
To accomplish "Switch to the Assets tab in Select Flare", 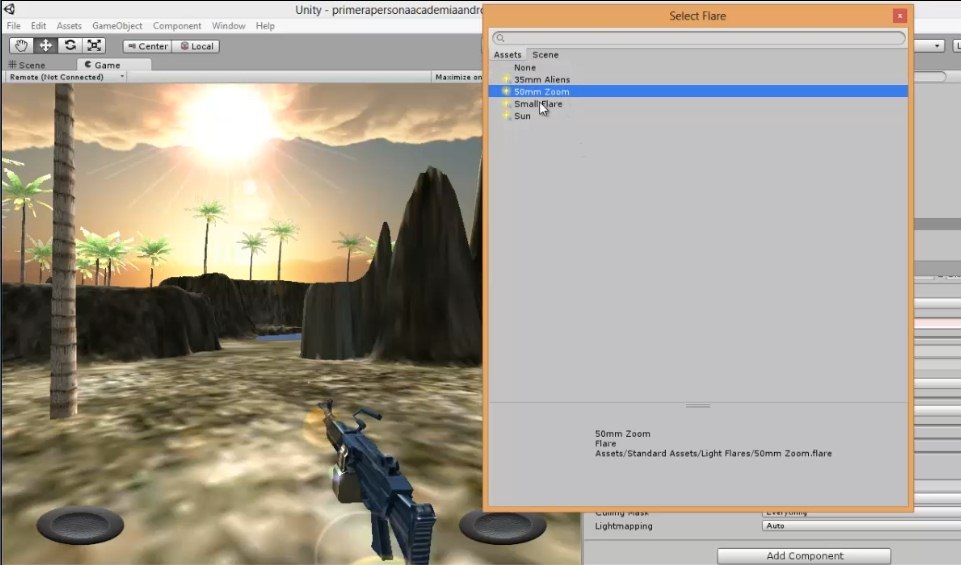I will (507, 55).
